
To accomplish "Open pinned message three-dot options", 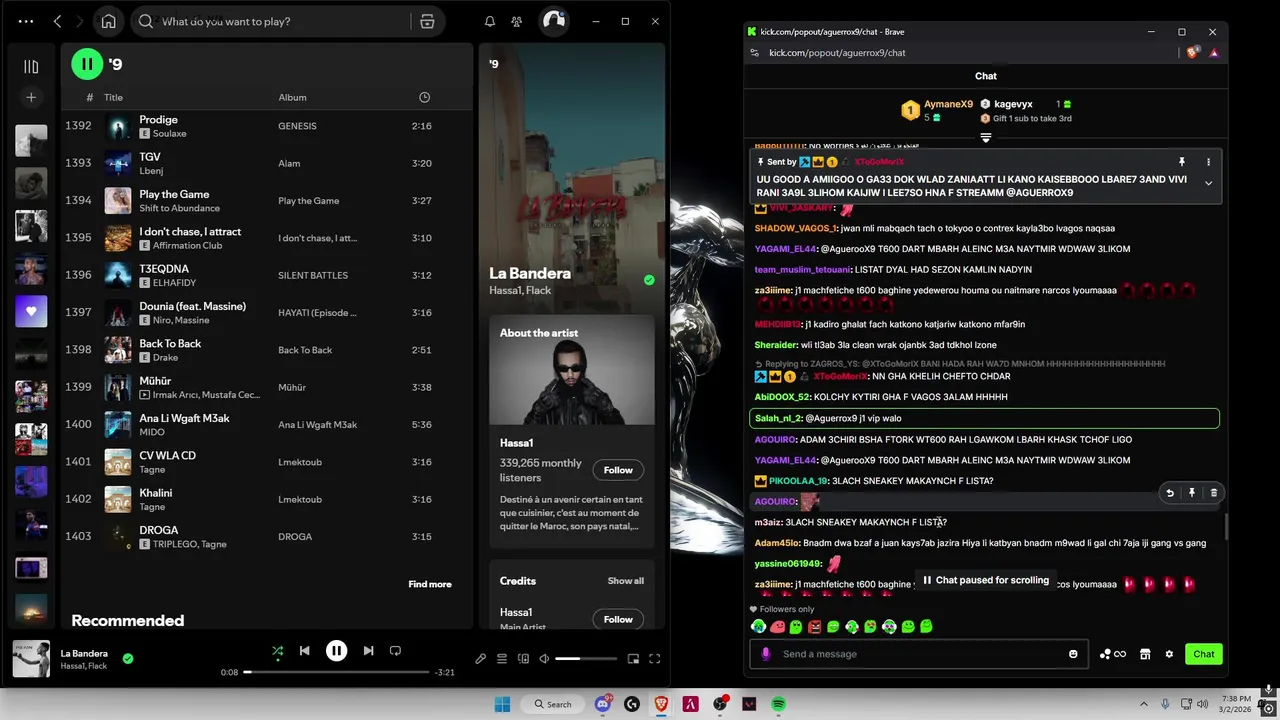I will coord(1208,162).
